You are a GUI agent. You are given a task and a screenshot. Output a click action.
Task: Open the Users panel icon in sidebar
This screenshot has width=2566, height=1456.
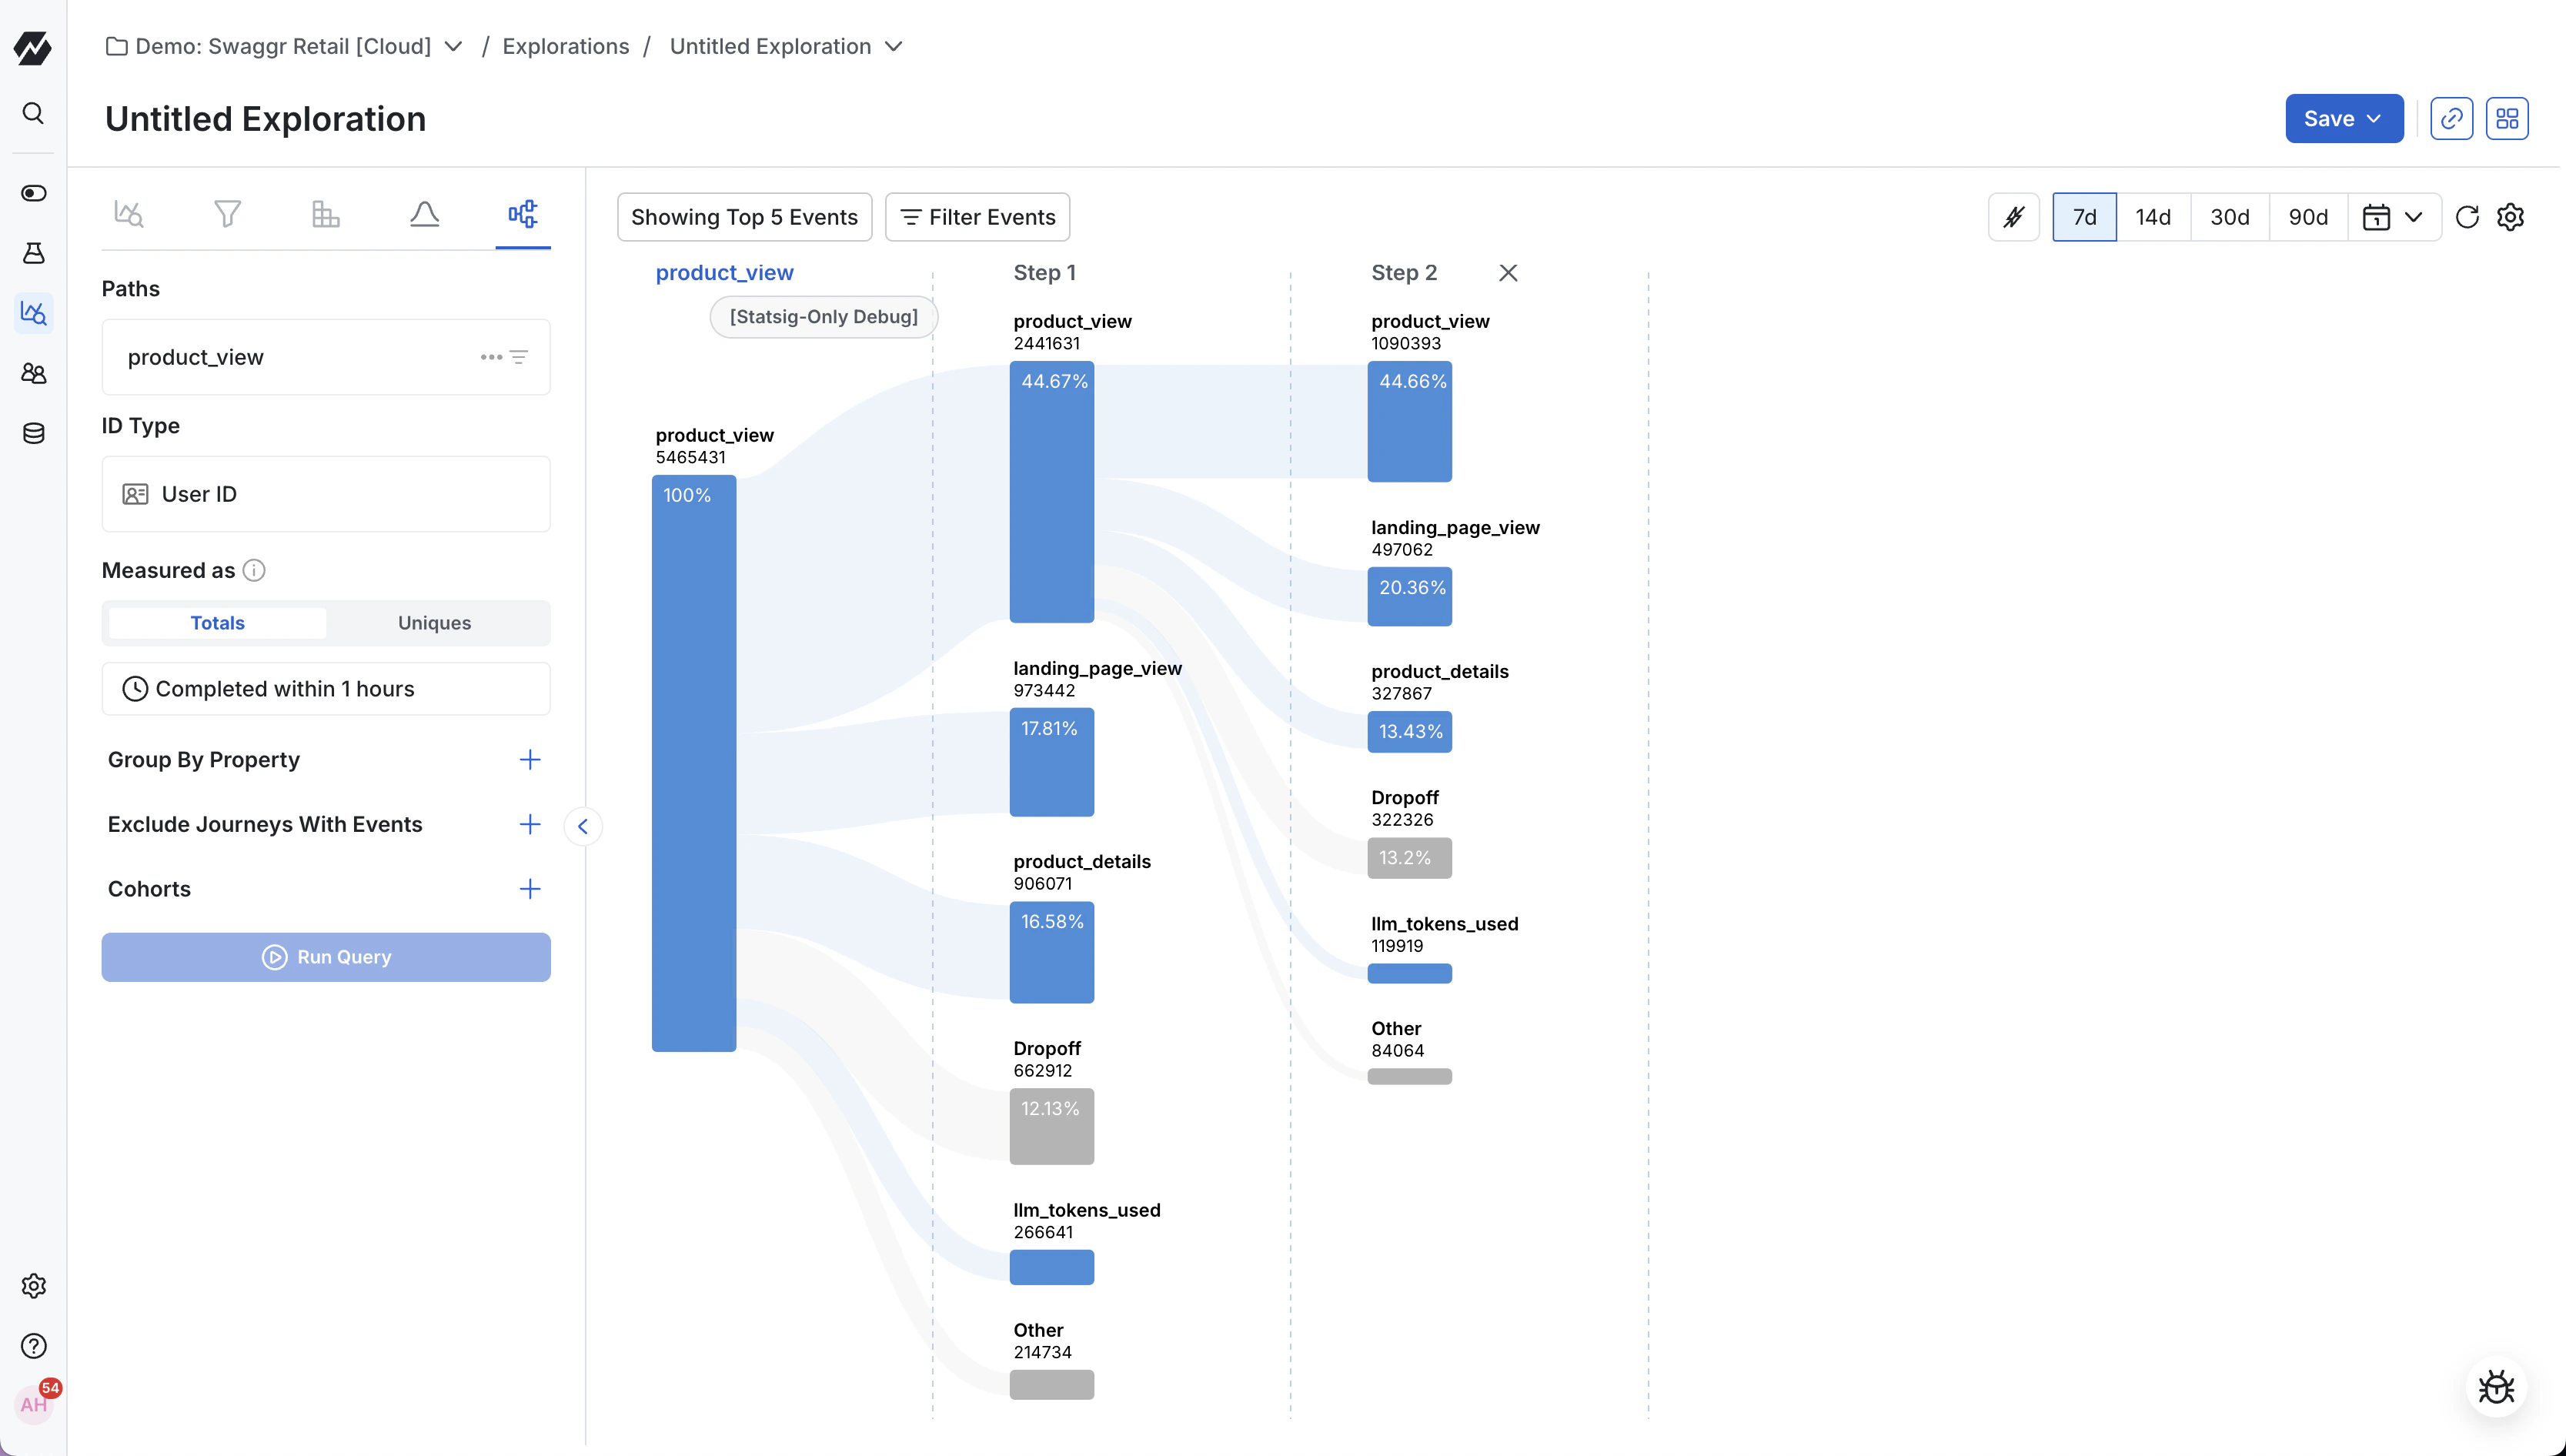click(33, 373)
